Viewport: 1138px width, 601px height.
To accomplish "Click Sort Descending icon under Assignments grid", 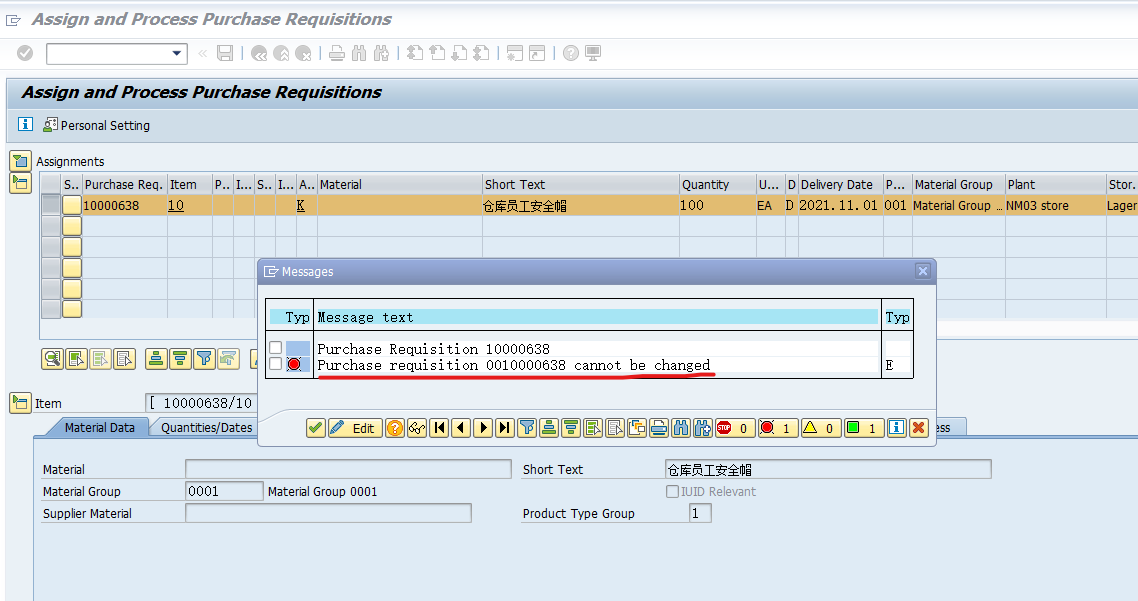I will (180, 359).
